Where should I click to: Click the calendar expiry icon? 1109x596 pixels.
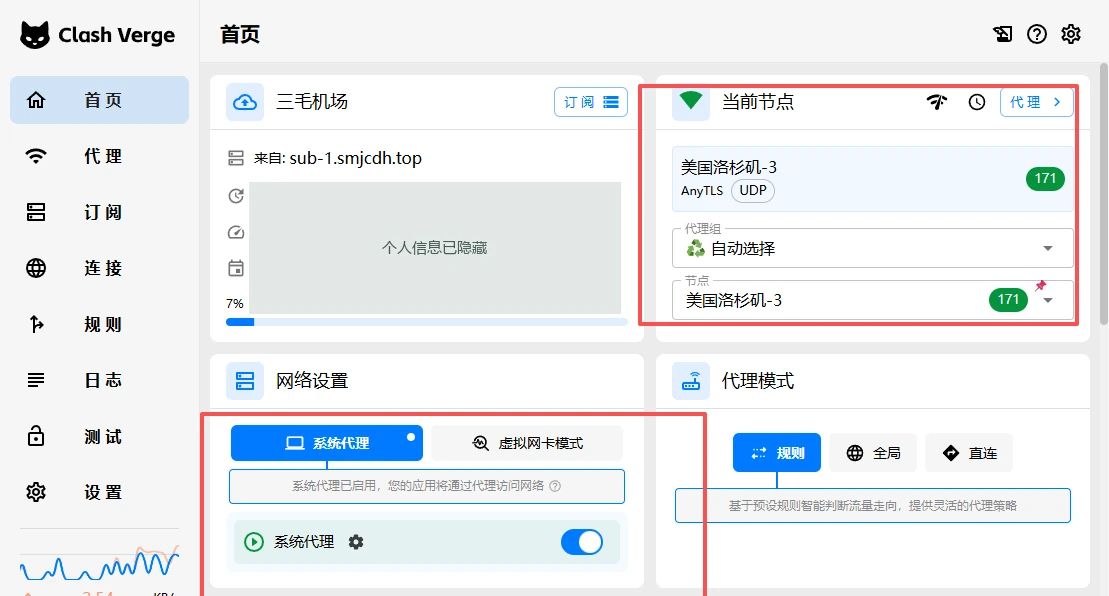(x=236, y=268)
